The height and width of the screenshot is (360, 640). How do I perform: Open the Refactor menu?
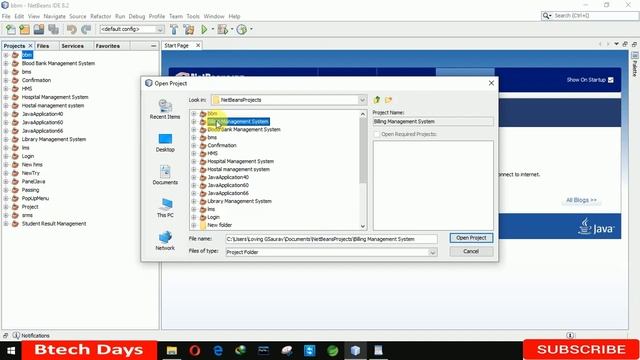point(100,16)
